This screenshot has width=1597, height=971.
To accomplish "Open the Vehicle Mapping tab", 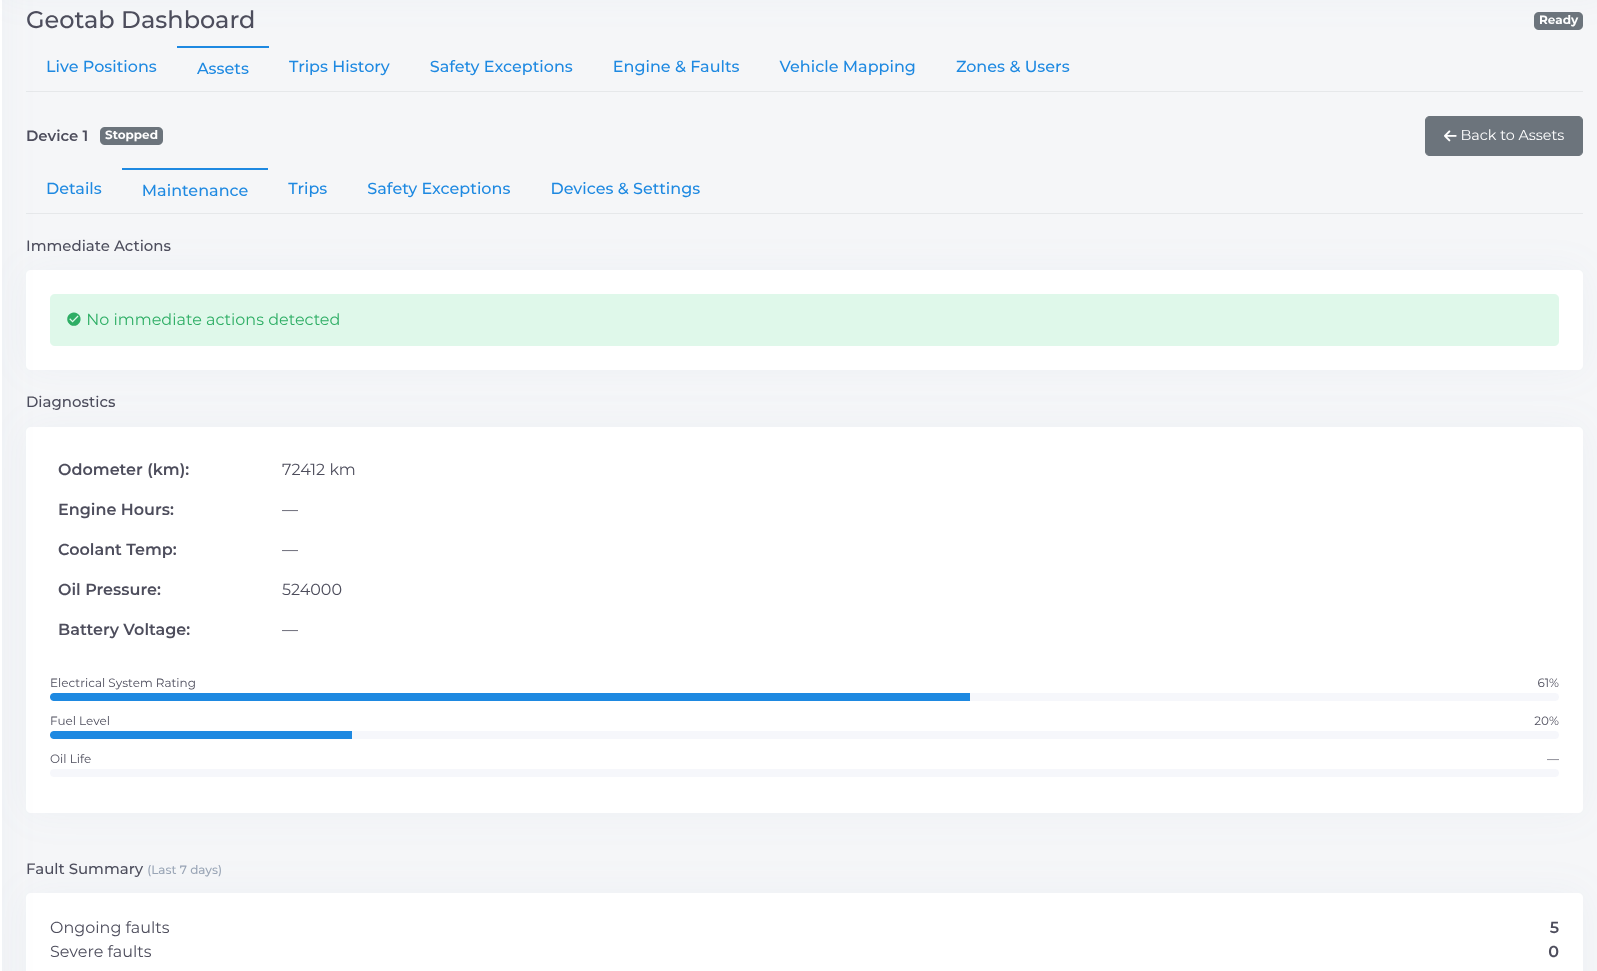I will [x=847, y=67].
